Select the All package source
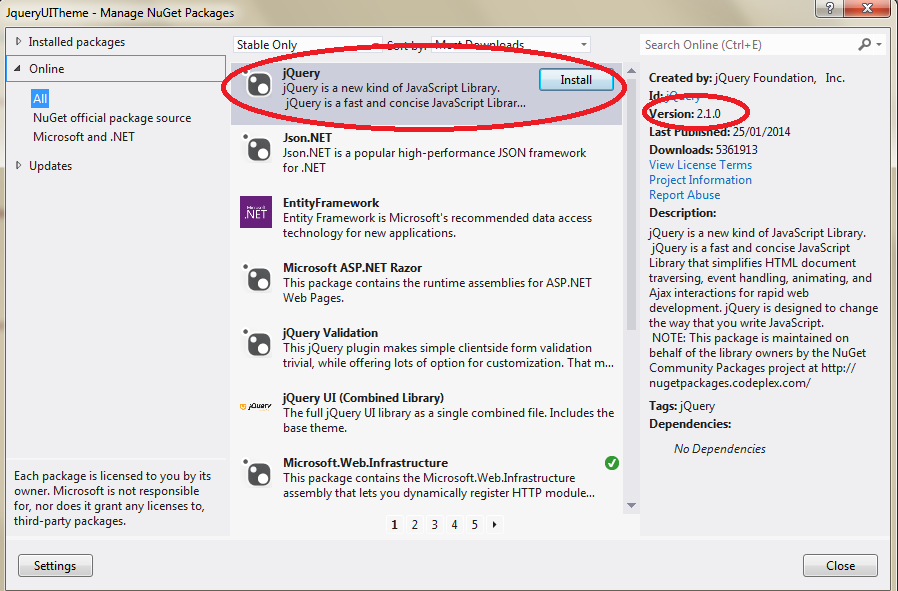Image resolution: width=898 pixels, height=591 pixels. point(40,98)
